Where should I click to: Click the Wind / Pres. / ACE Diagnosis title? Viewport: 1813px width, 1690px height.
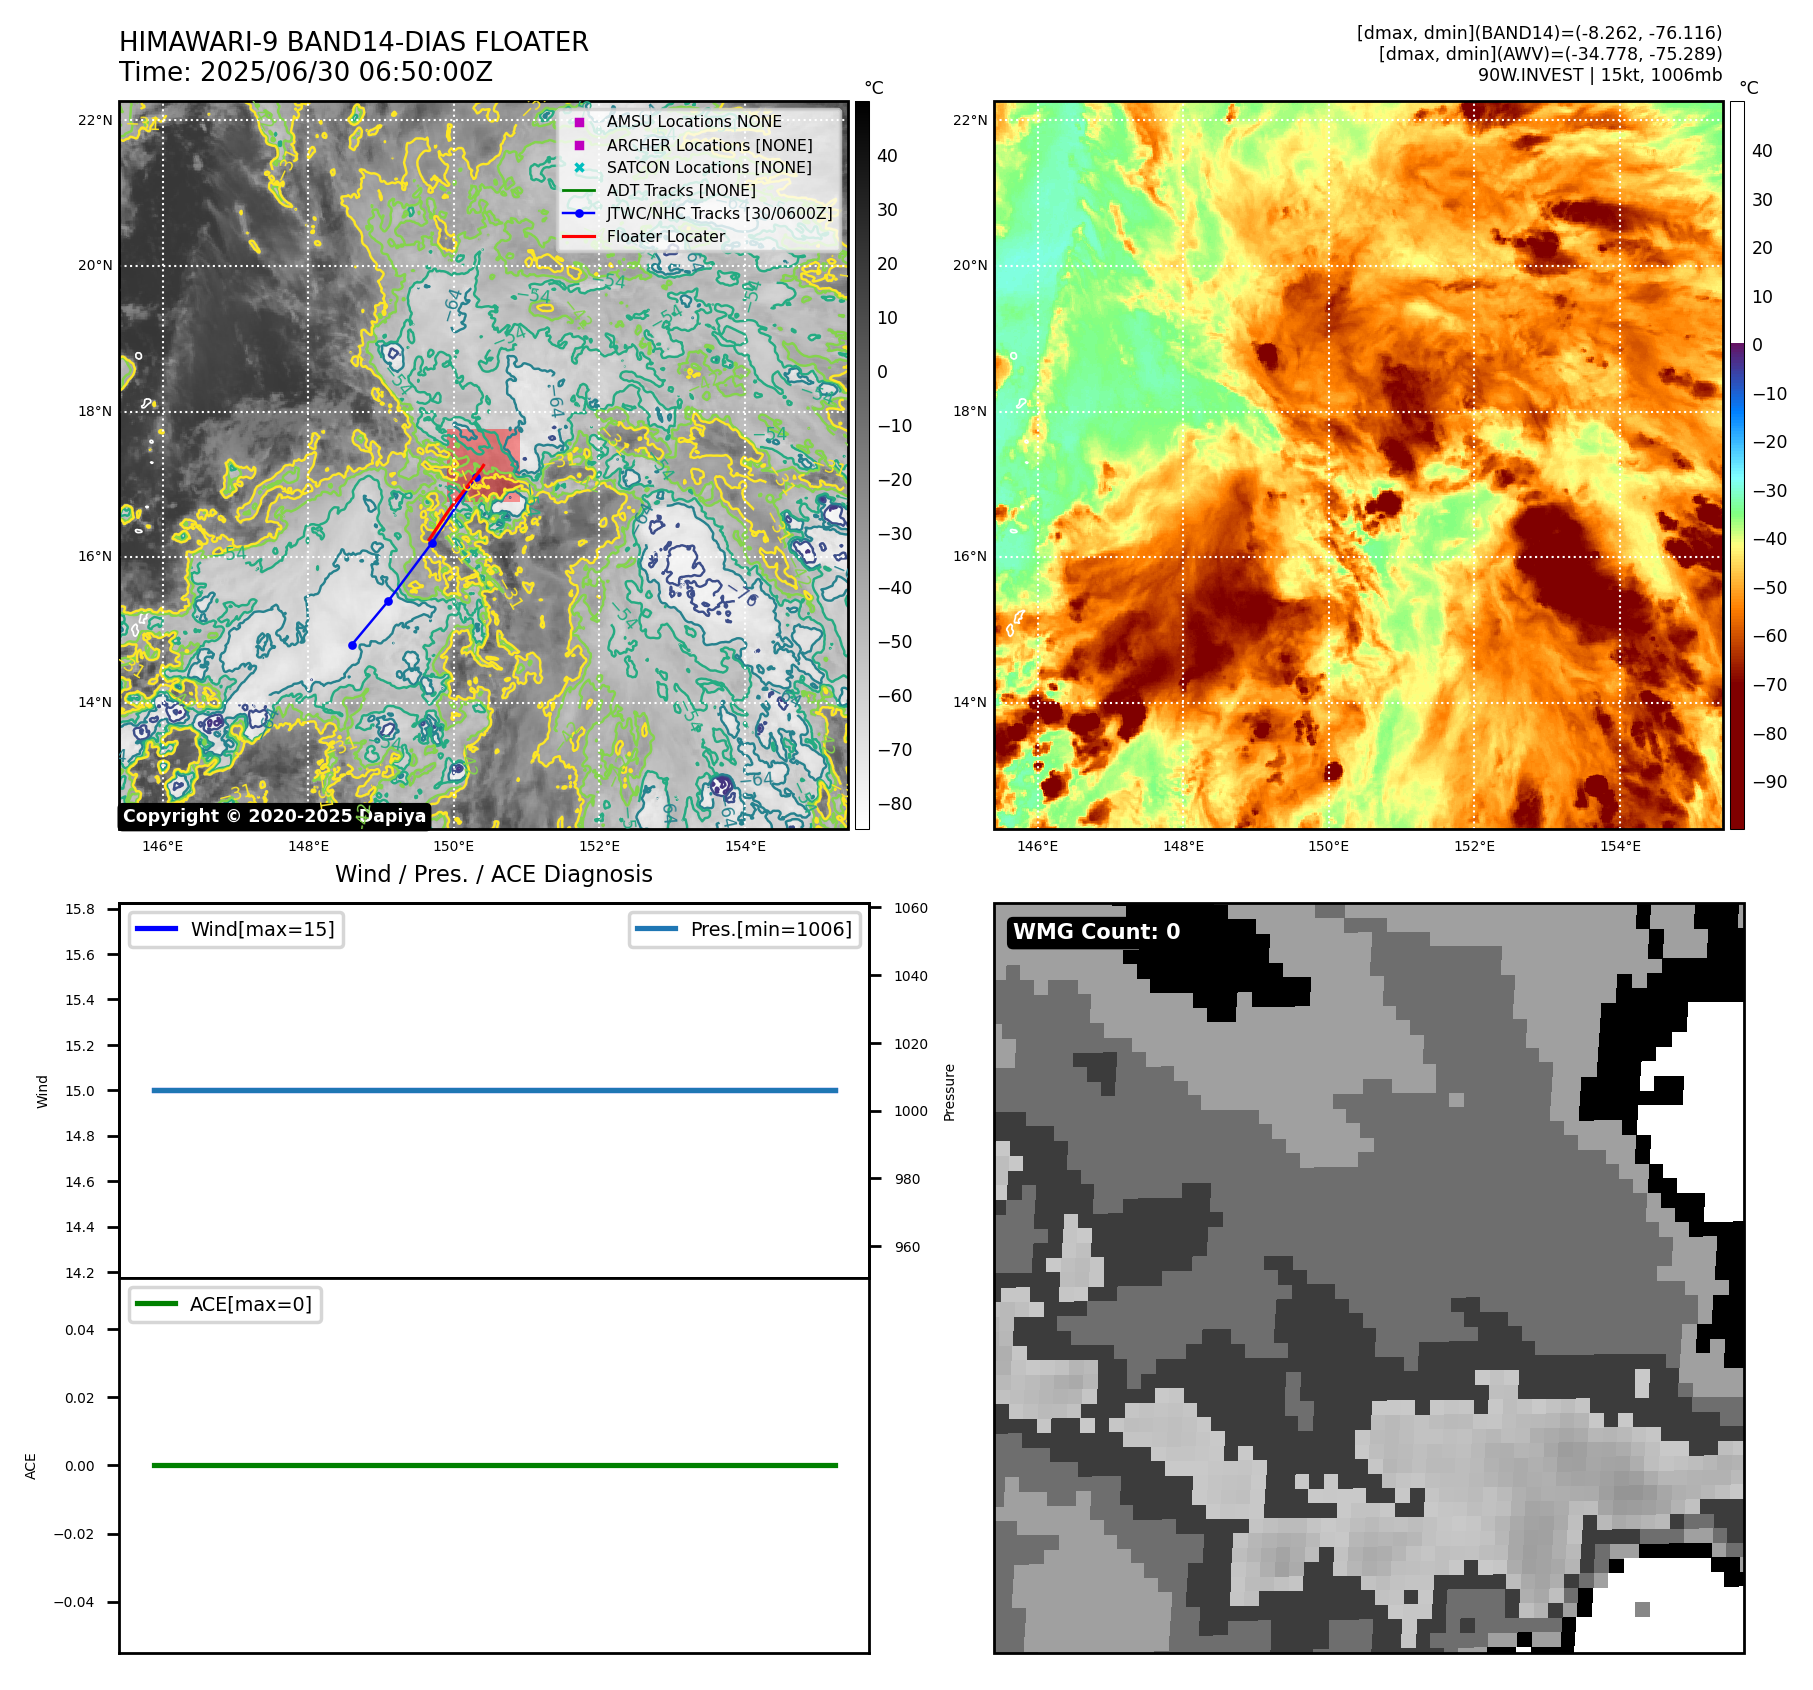pos(494,874)
